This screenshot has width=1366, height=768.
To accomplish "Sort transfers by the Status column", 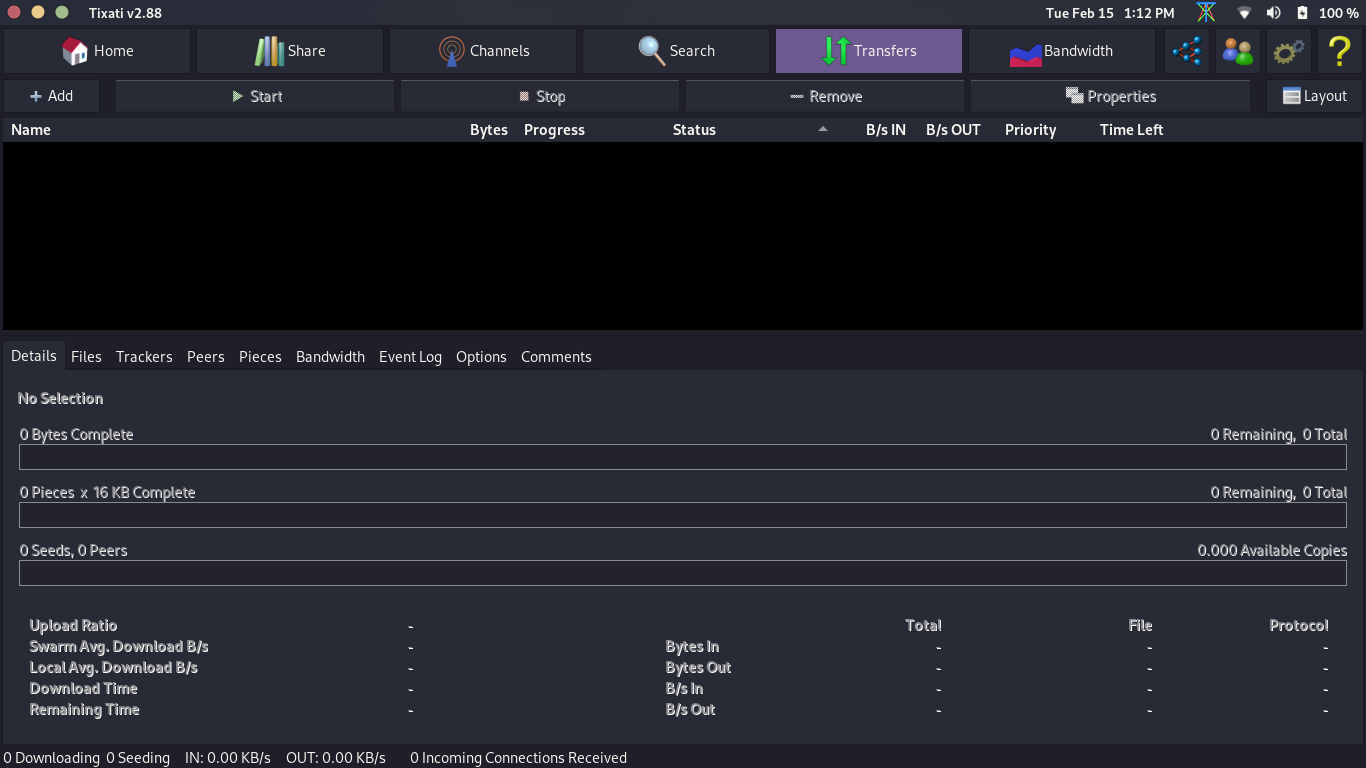I will point(694,129).
